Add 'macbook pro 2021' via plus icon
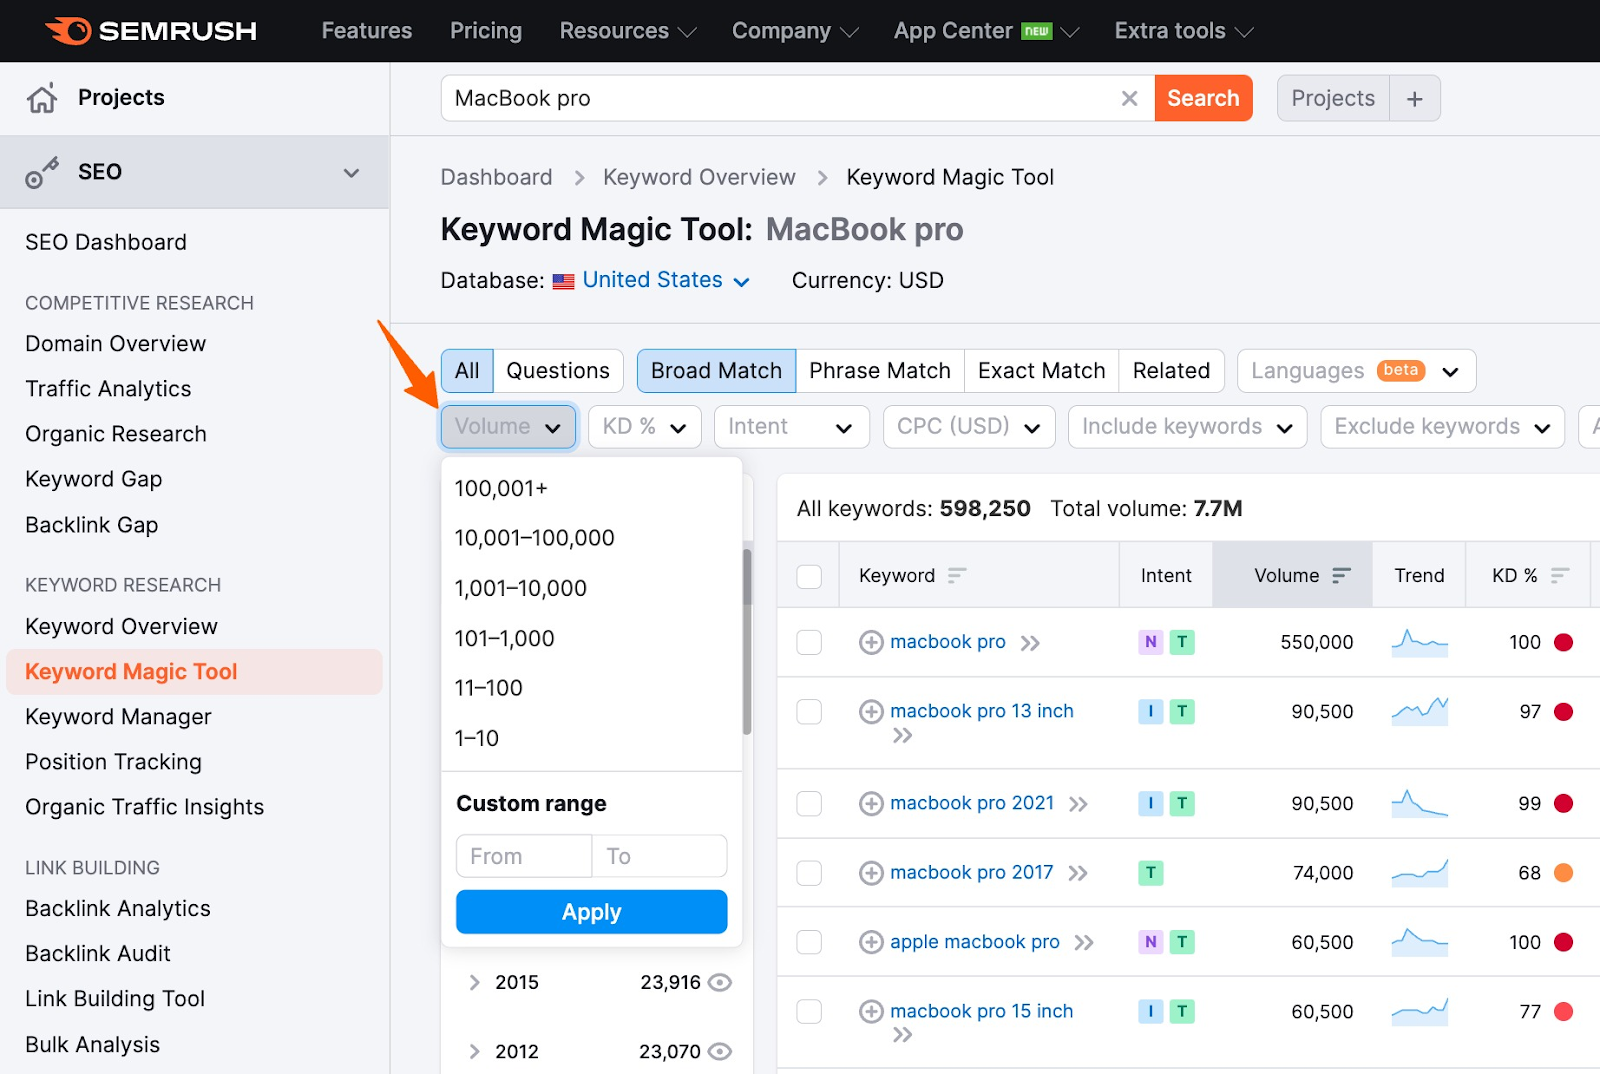Image resolution: width=1600 pixels, height=1074 pixels. coord(871,803)
